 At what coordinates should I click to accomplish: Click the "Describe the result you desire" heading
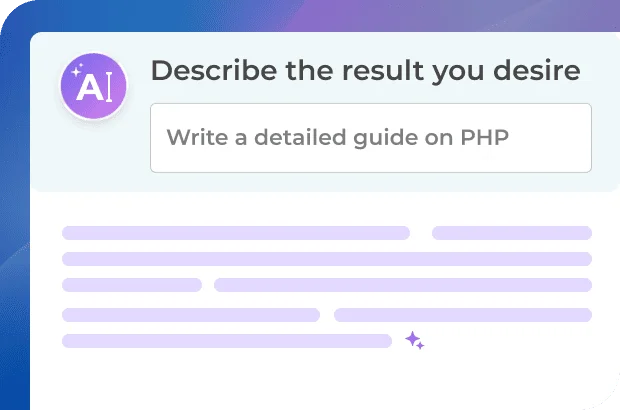tap(365, 71)
